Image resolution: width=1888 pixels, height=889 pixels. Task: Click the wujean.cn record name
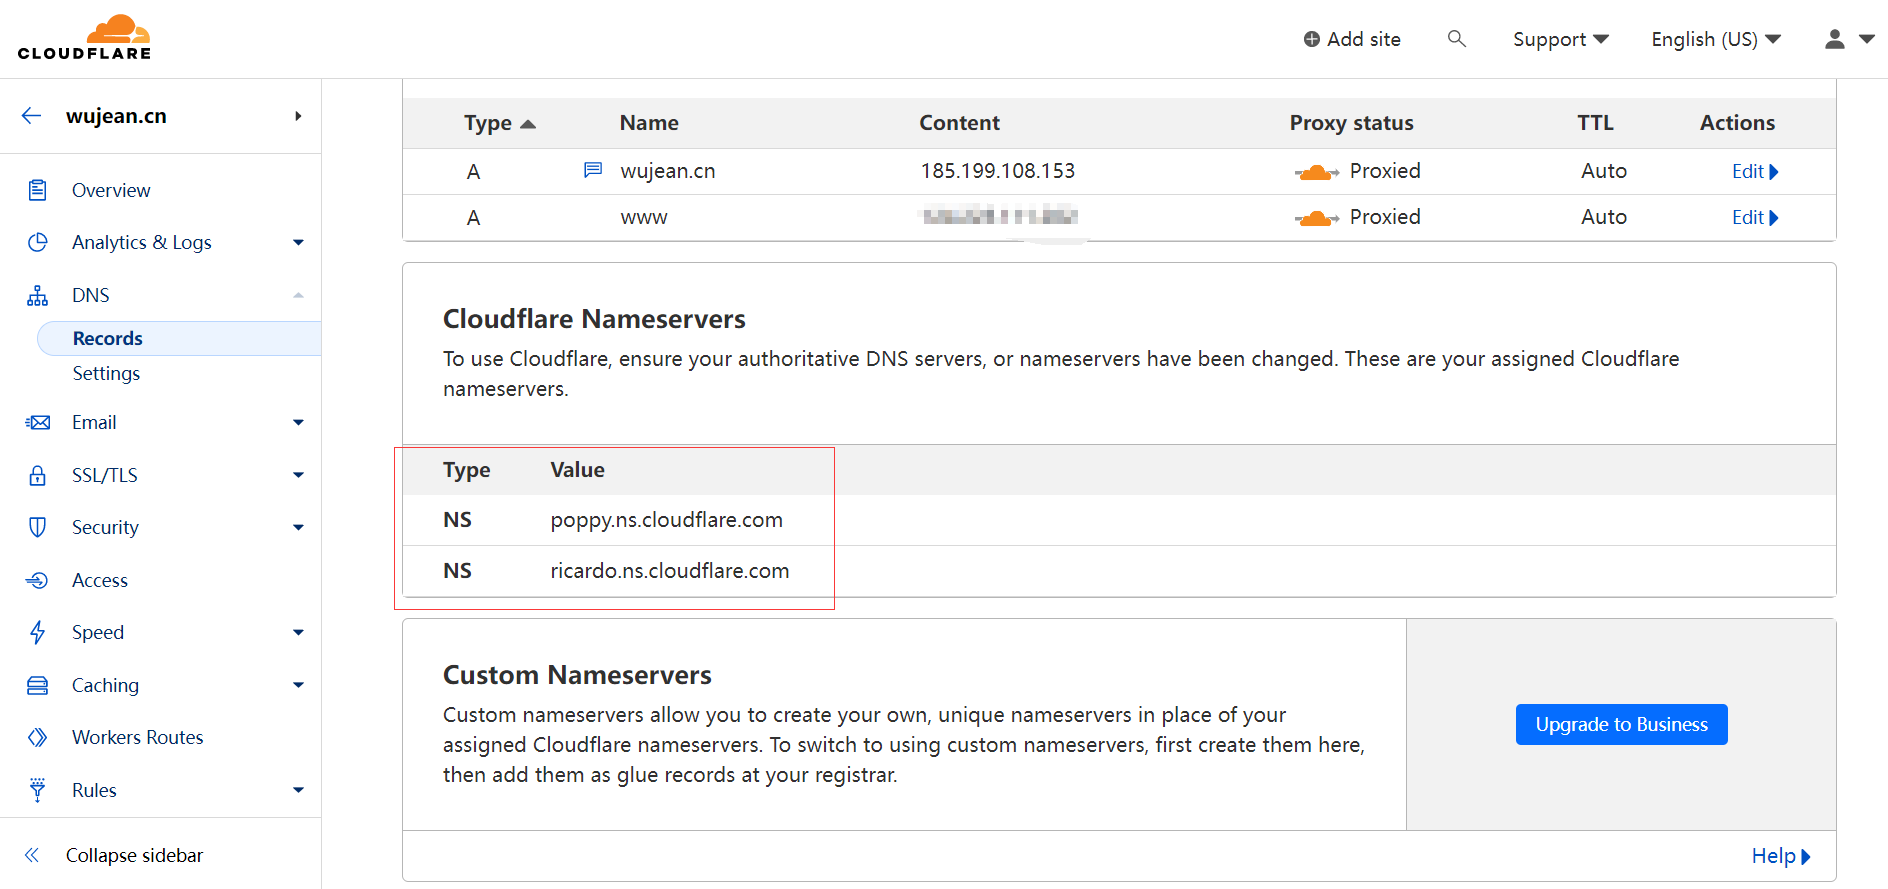tap(668, 171)
